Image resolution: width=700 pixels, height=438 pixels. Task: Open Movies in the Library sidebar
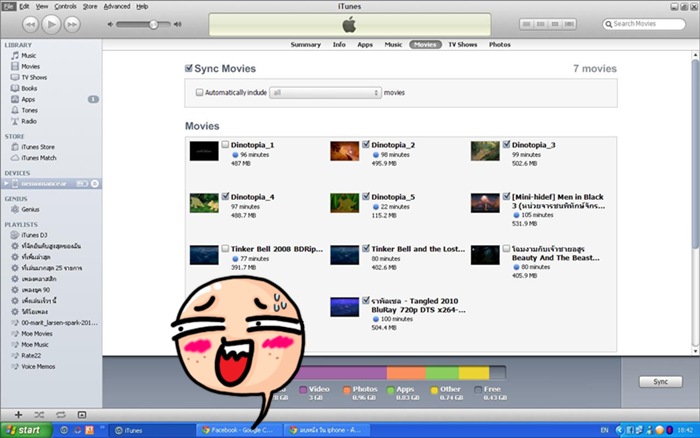30,67
